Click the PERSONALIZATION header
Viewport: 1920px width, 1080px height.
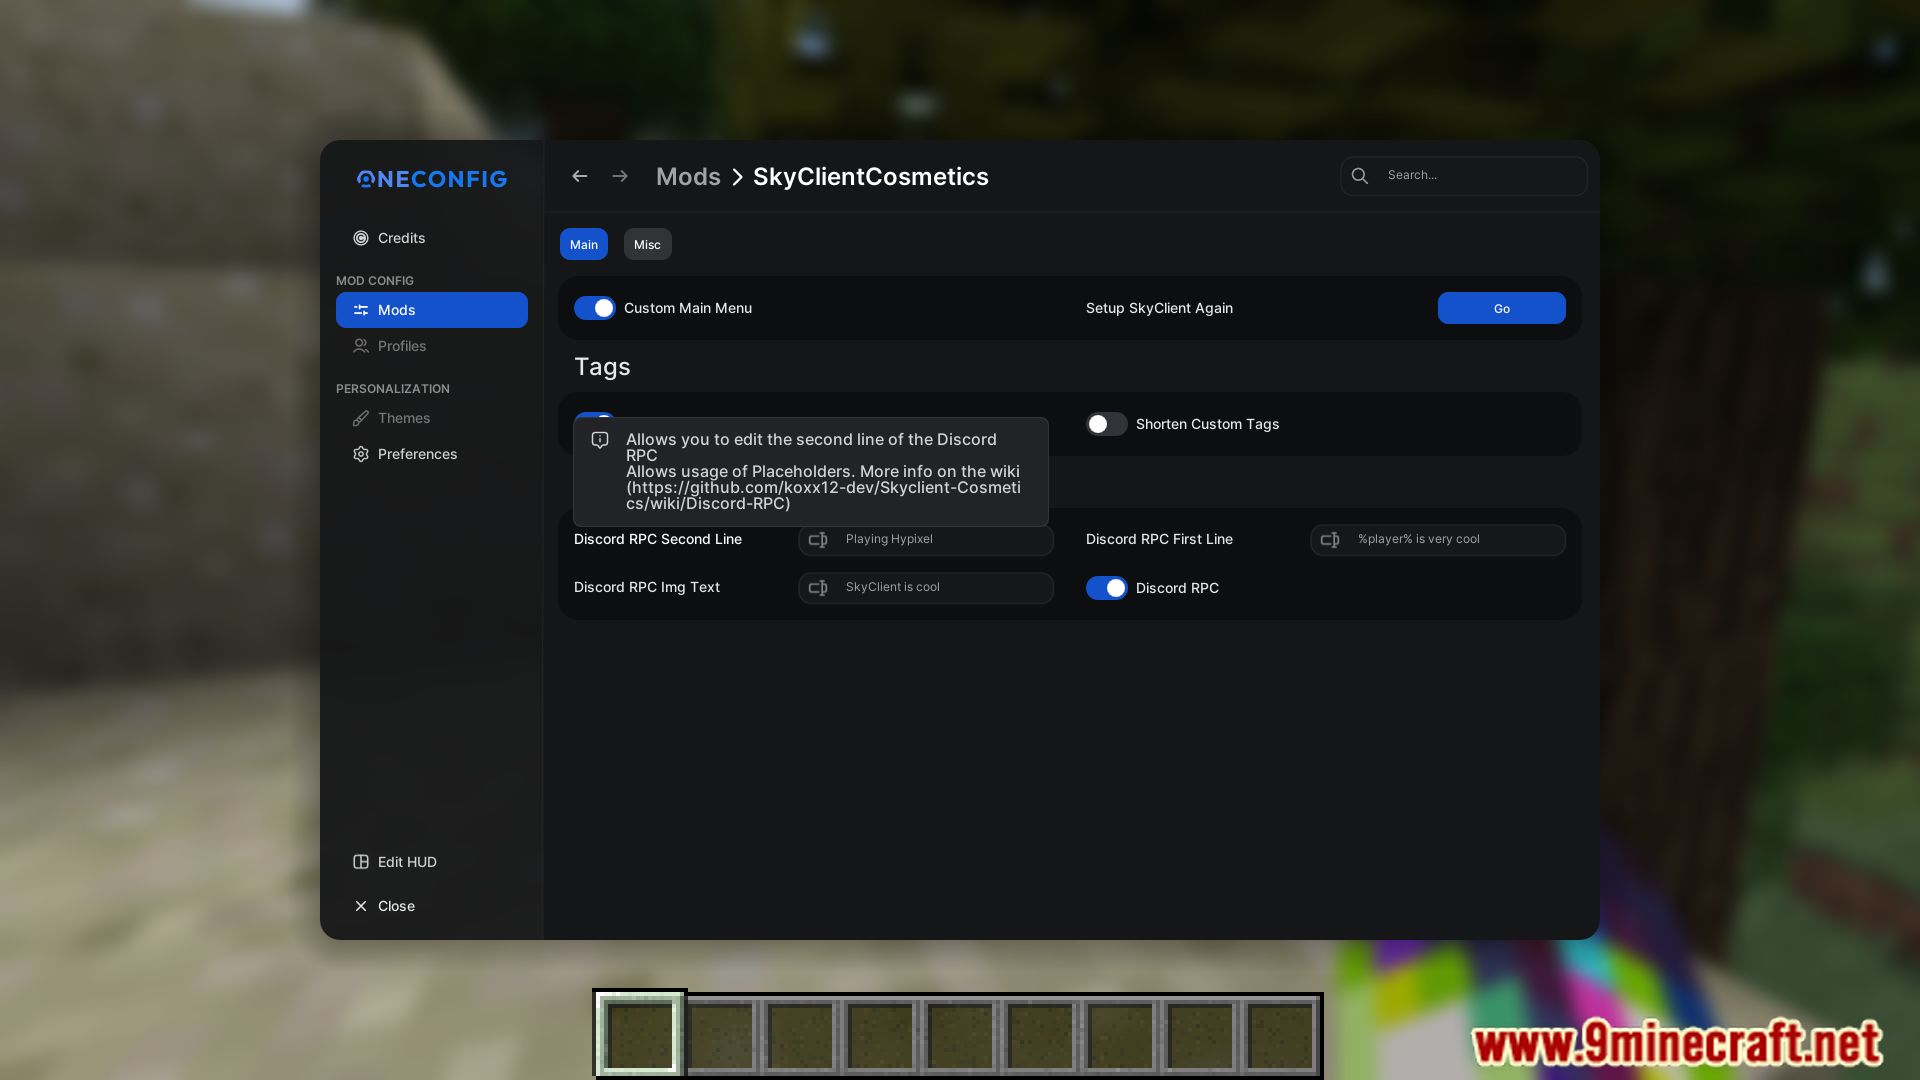(x=393, y=389)
